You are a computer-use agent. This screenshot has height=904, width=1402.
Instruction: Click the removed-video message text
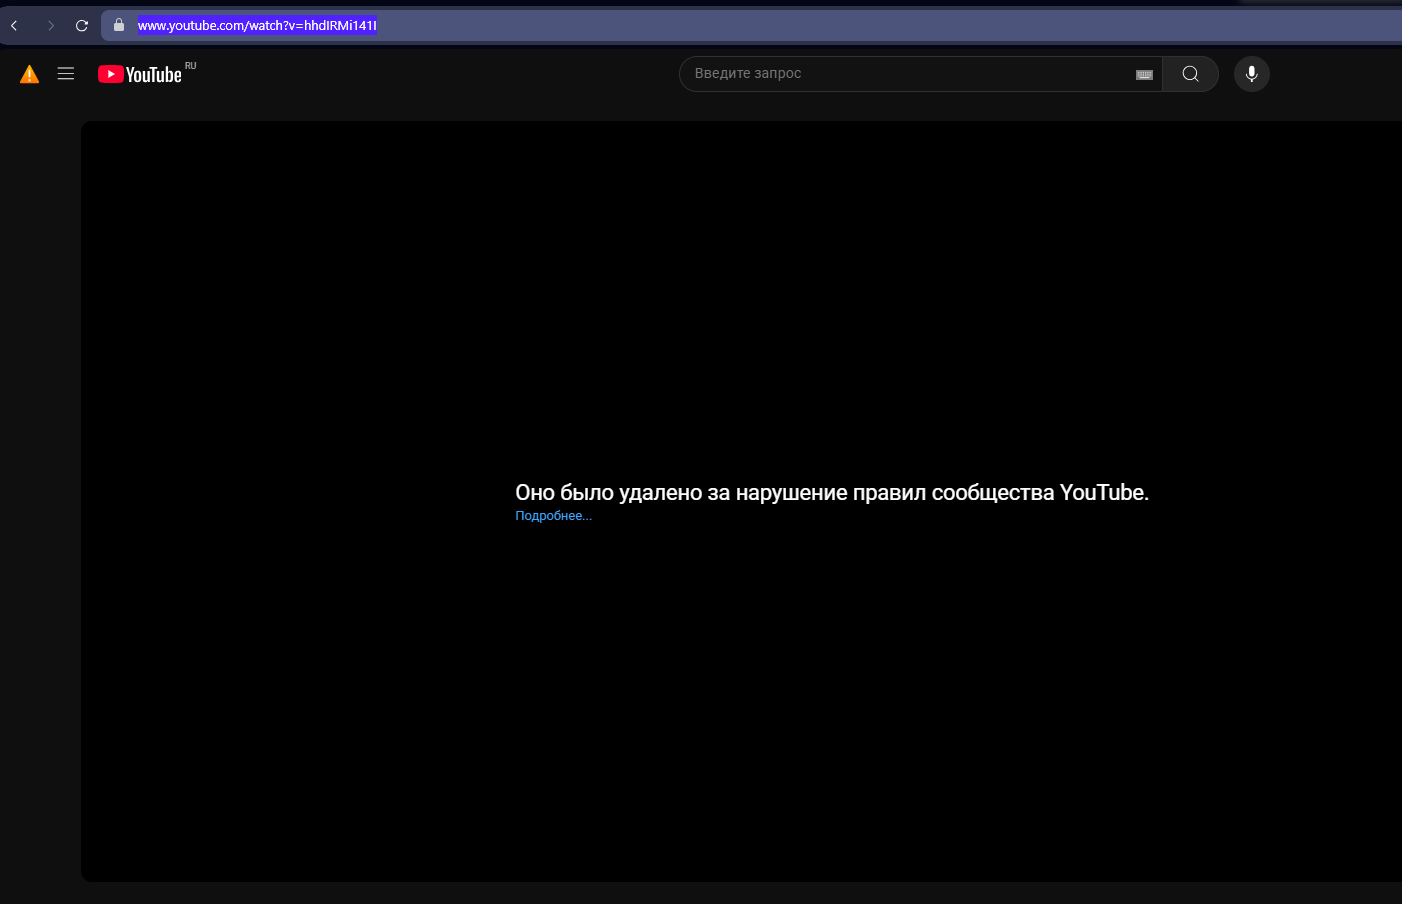click(832, 492)
